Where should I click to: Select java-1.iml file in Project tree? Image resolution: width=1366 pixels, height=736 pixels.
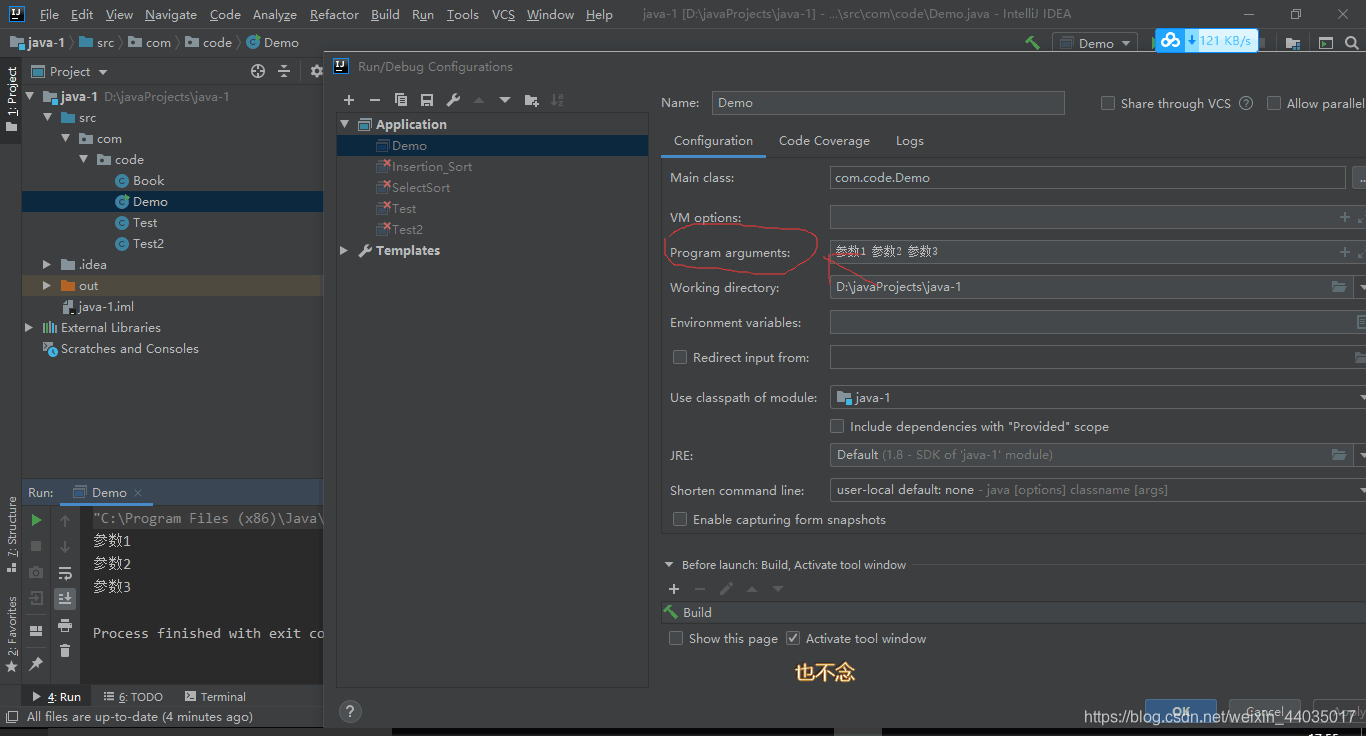pos(106,307)
